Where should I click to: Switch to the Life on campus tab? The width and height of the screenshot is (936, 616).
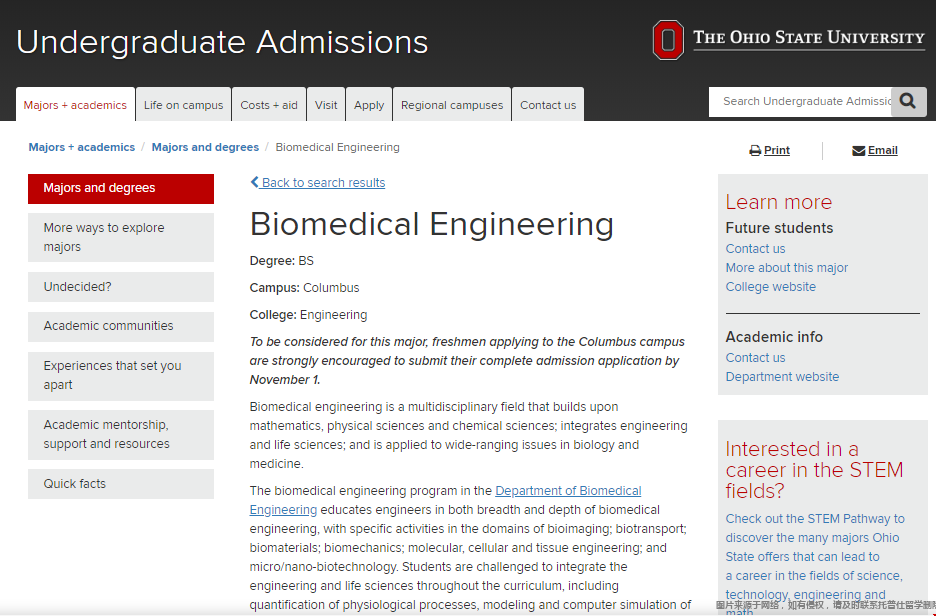coord(183,104)
